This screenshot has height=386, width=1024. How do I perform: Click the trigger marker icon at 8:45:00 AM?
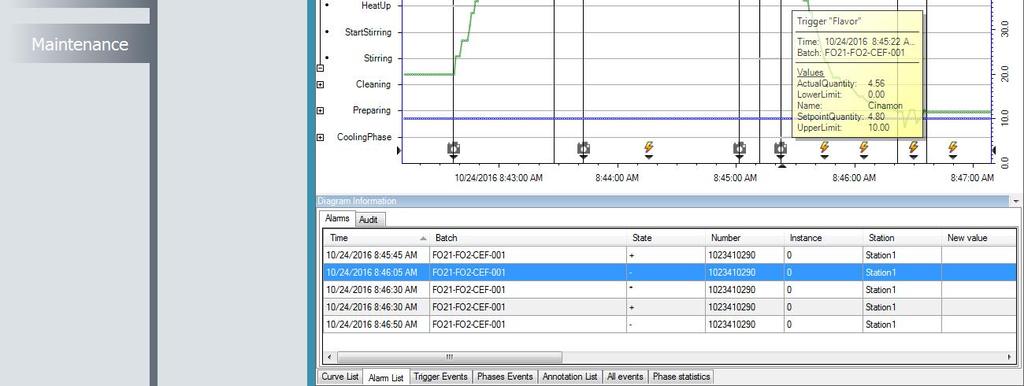pyautogui.click(x=739, y=148)
